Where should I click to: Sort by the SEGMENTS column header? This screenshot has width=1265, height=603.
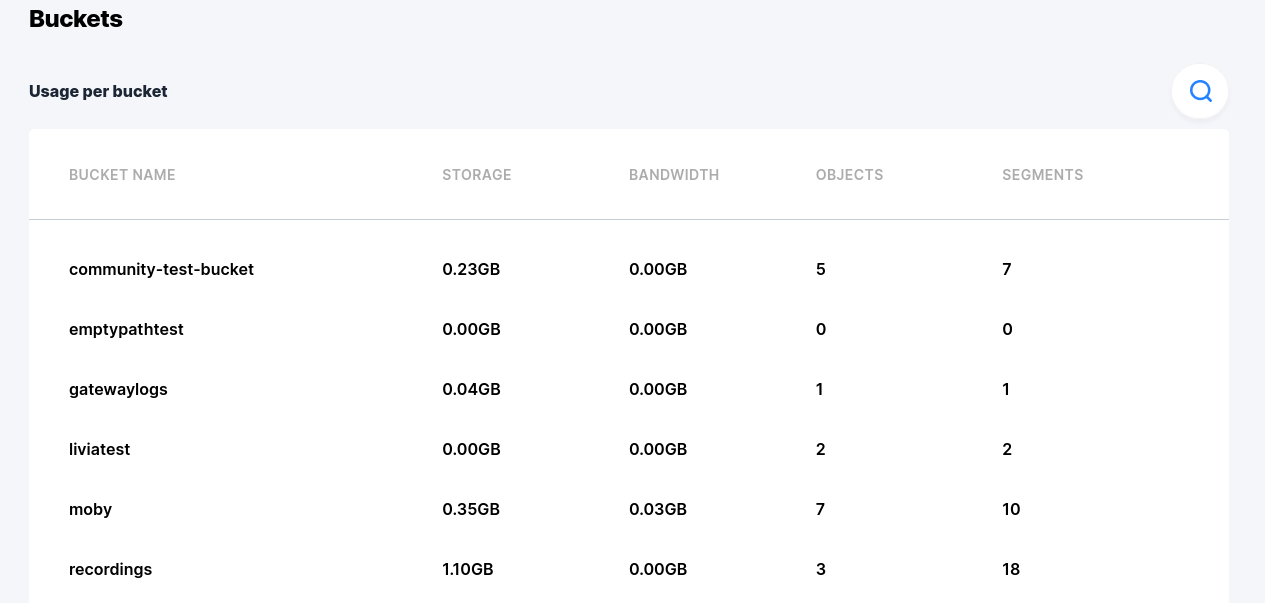[x=1042, y=174]
